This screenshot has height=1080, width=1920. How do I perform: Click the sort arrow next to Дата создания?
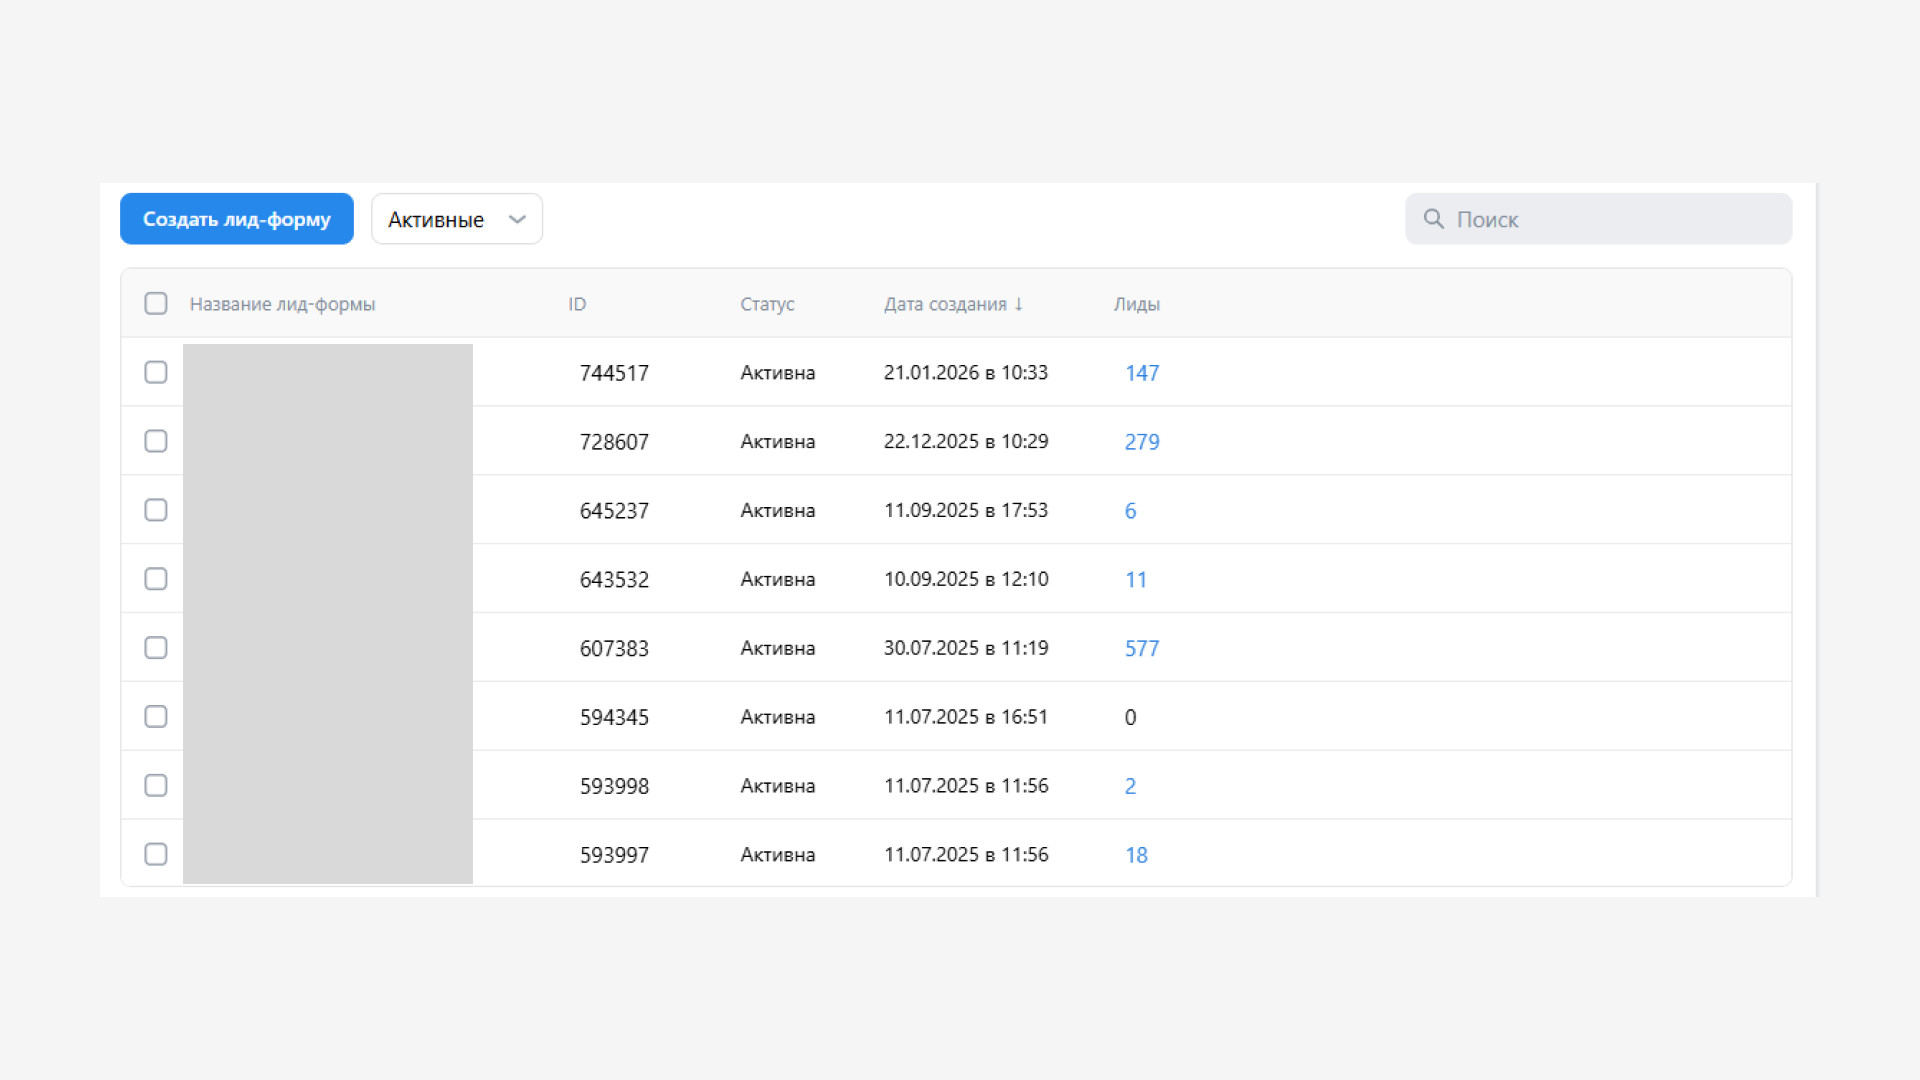click(1019, 304)
